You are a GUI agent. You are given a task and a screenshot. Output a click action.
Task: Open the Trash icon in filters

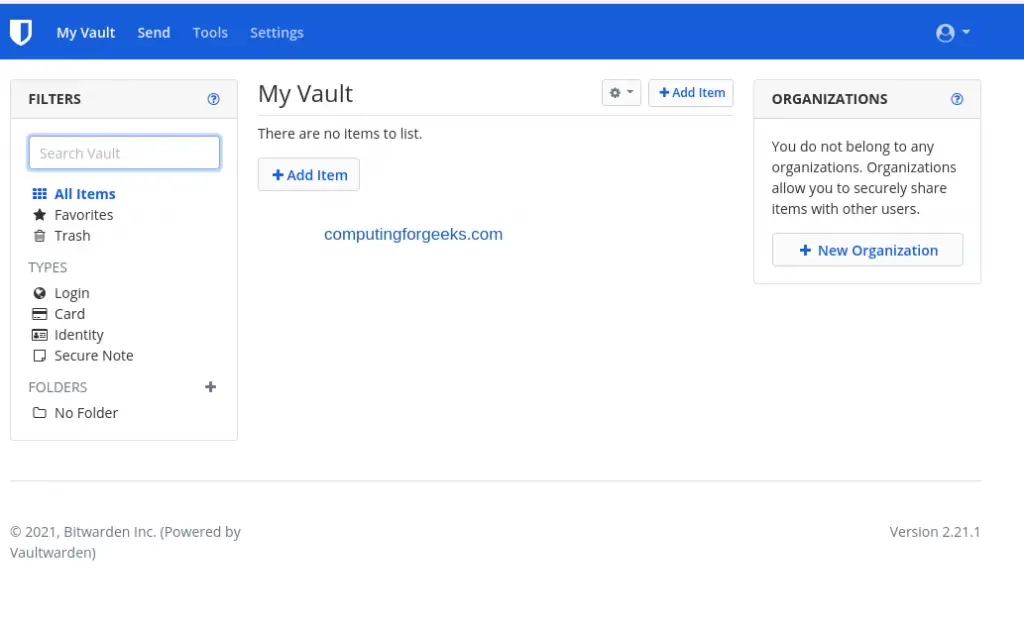coord(40,235)
